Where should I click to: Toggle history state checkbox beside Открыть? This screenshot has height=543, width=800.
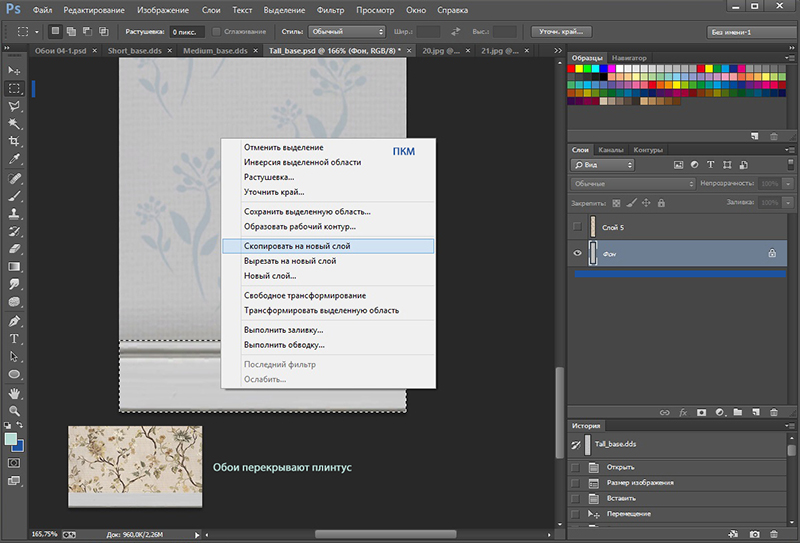(575, 467)
